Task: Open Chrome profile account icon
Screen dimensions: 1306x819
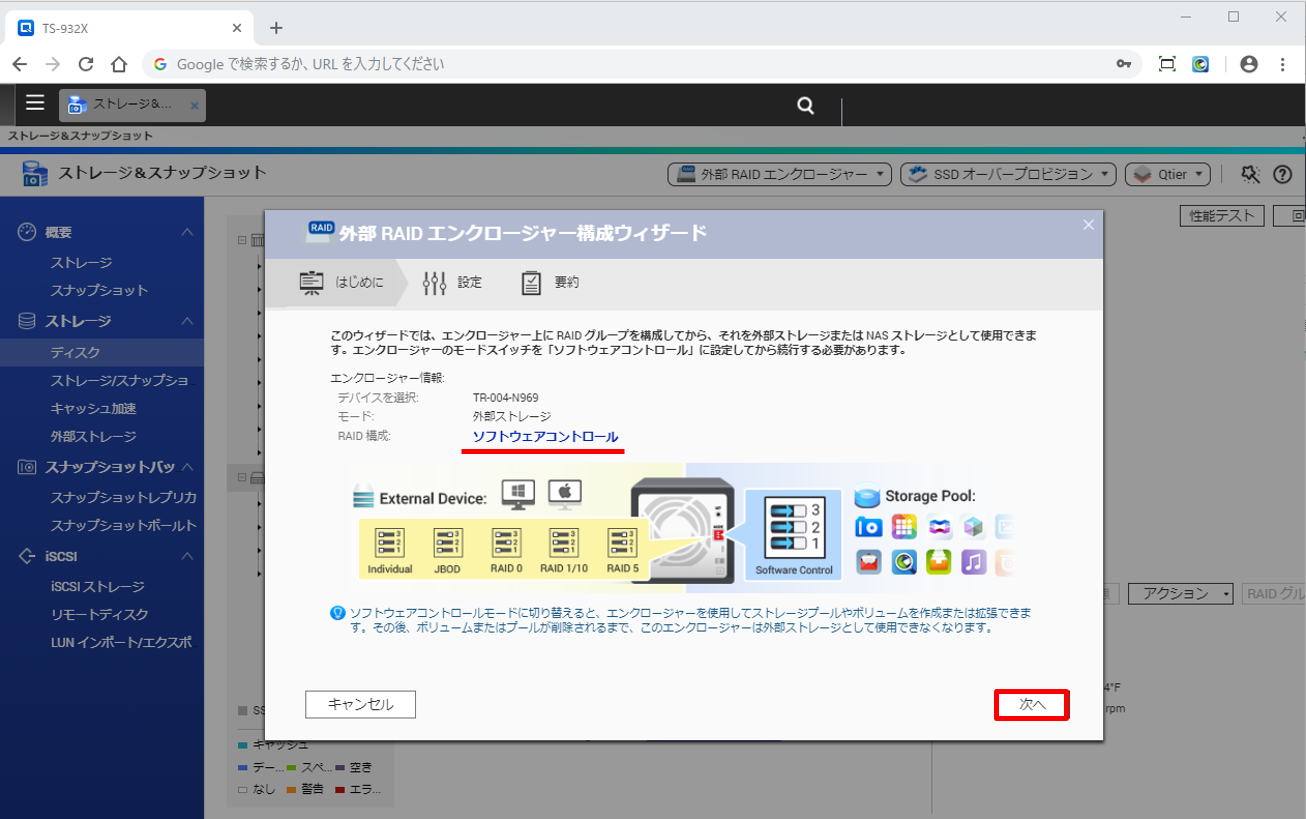Action: [1248, 64]
